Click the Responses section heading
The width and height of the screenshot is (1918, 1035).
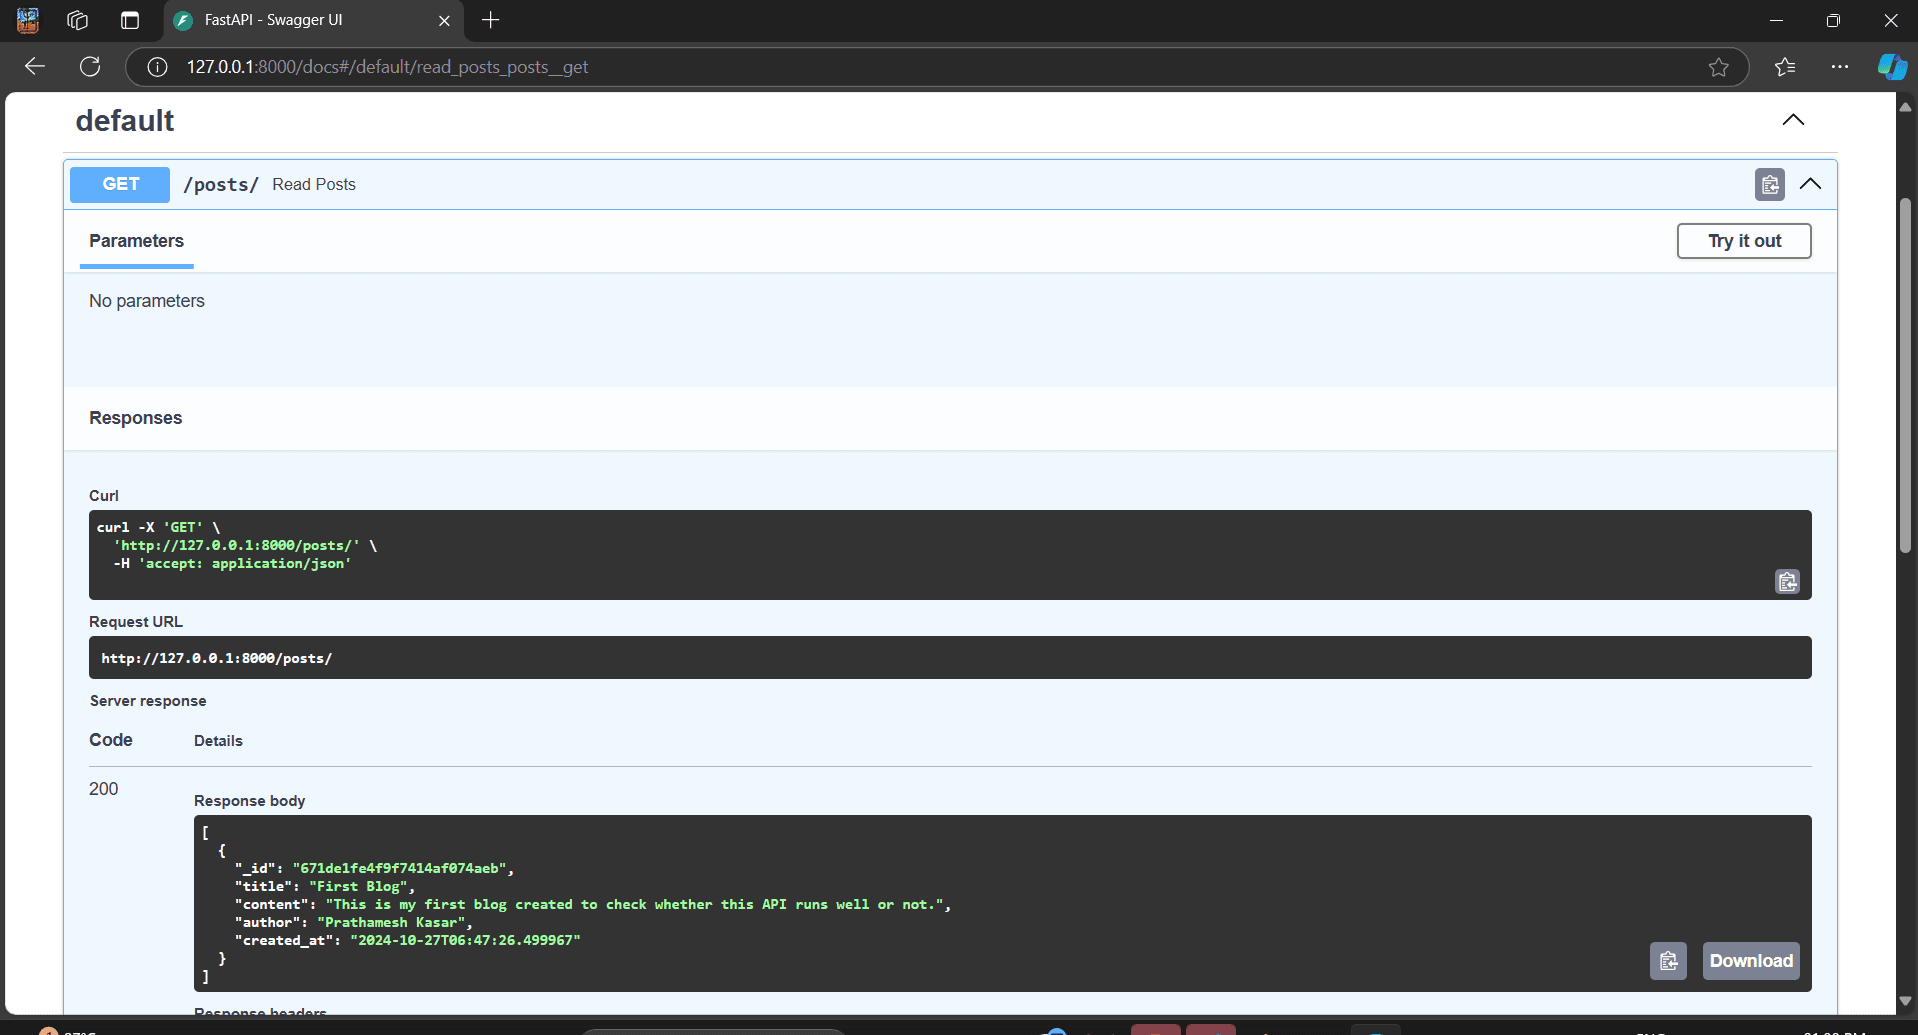[135, 418]
